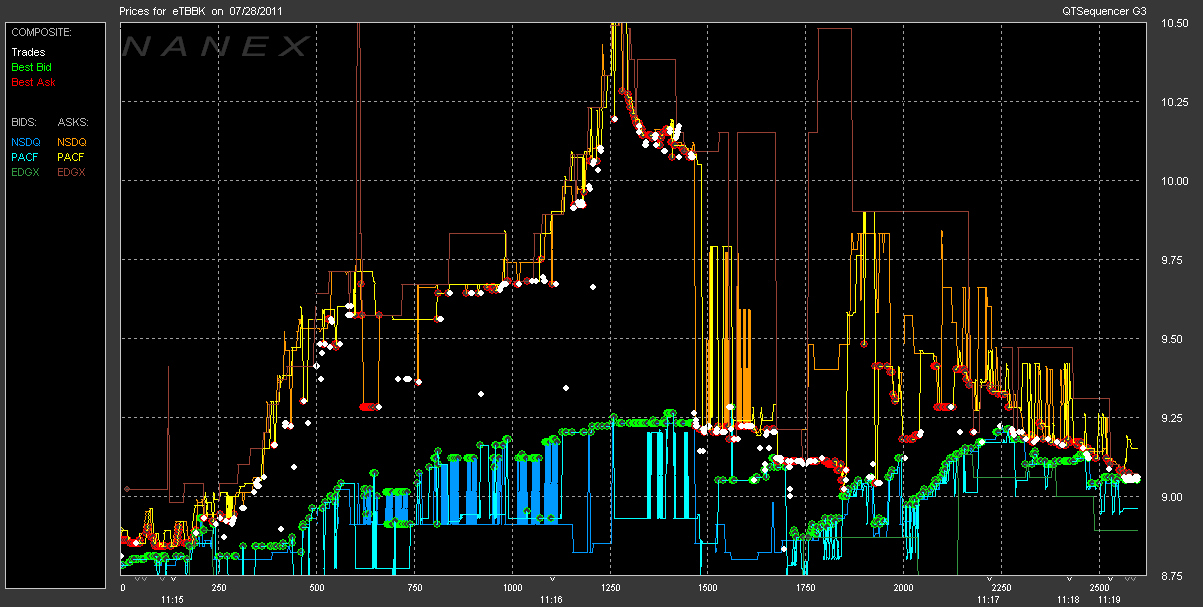1203x607 pixels.
Task: Click the NANEX watermark logo
Action: click(216, 46)
